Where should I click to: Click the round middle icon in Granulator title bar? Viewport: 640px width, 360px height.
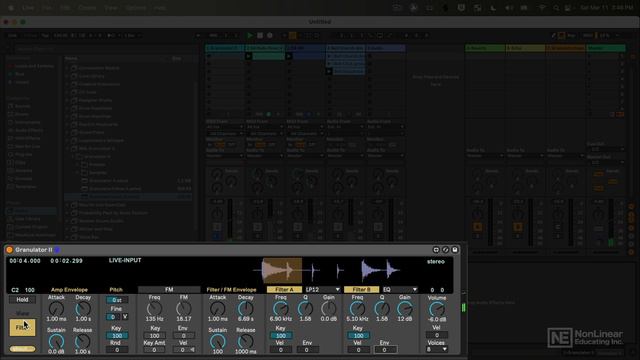click(x=445, y=250)
